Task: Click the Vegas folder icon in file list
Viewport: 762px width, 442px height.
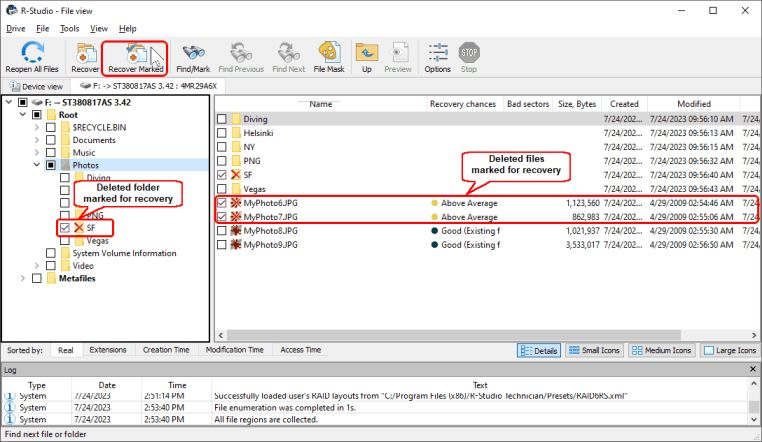Action: point(236,189)
